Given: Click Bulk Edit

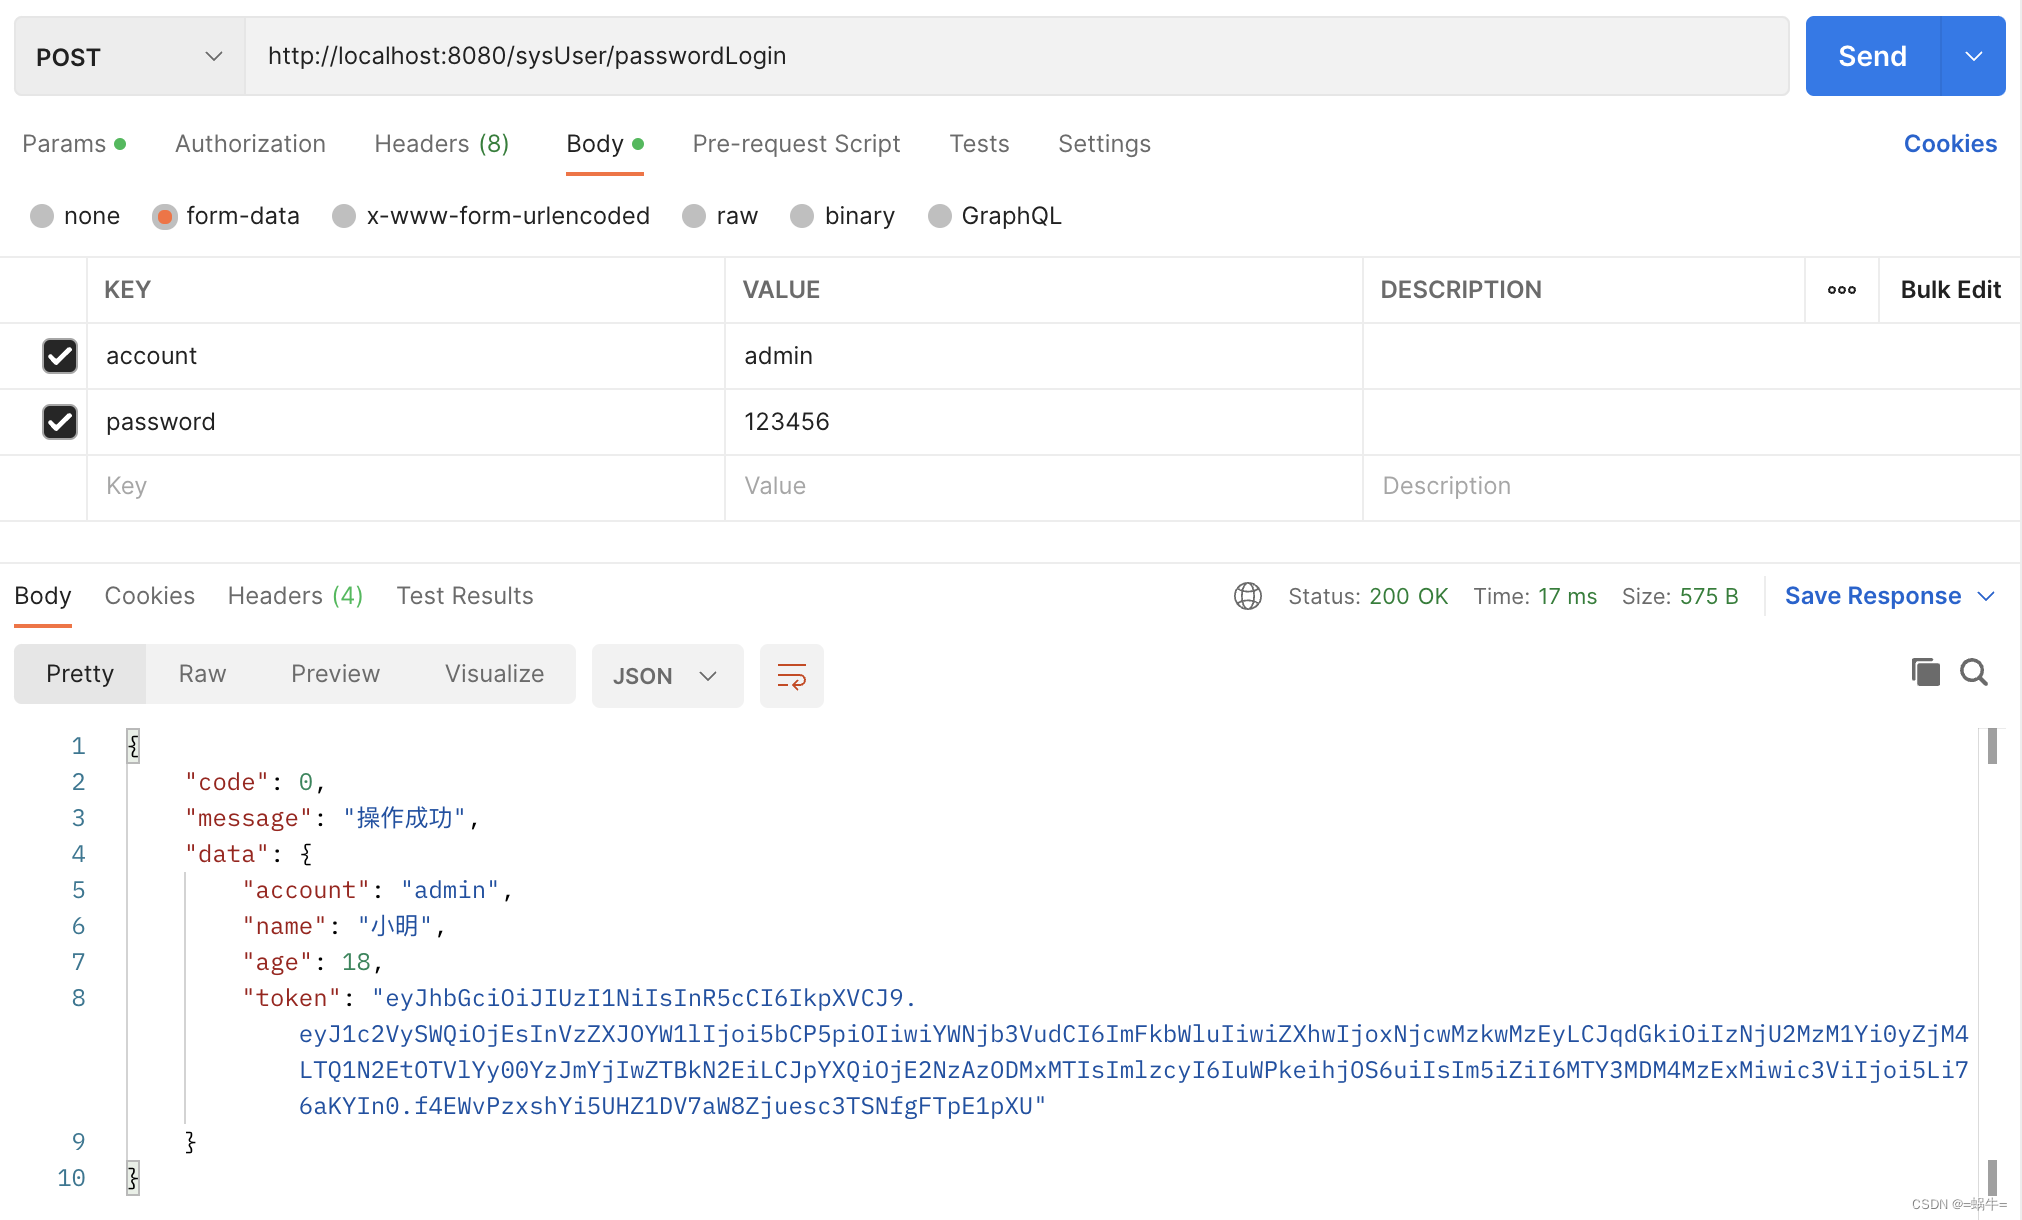Looking at the screenshot, I should coord(1950,290).
